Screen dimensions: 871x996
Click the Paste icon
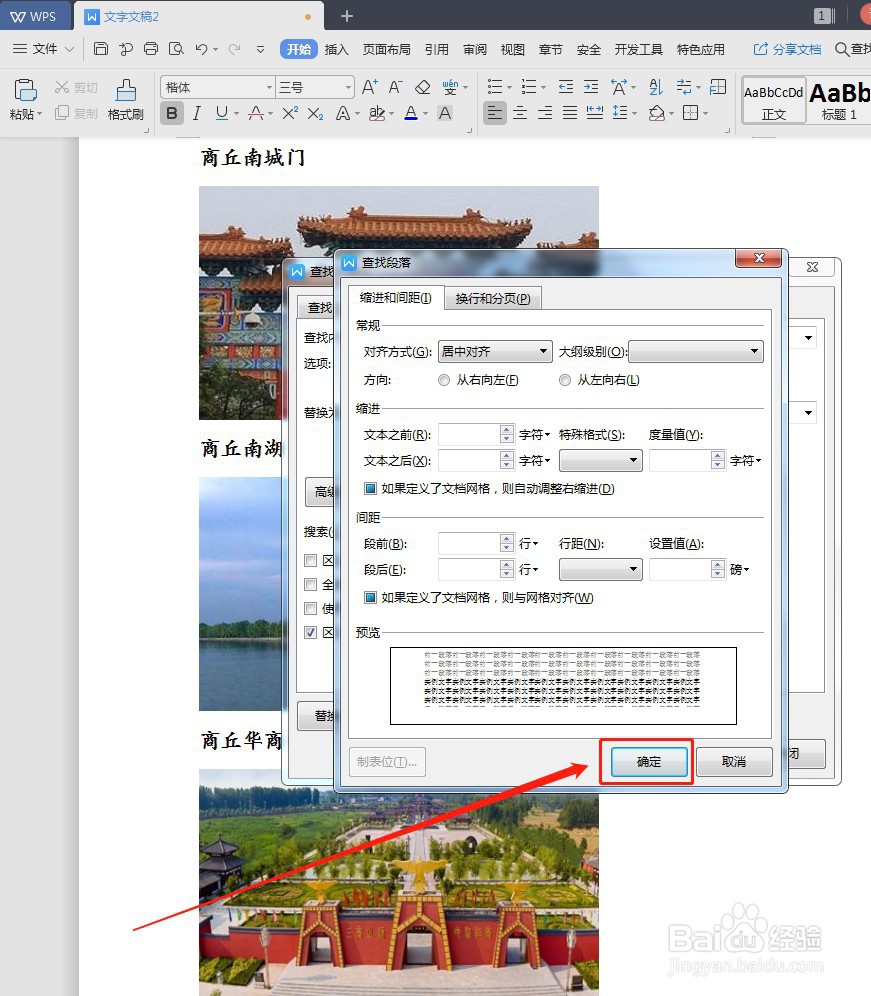click(x=25, y=90)
